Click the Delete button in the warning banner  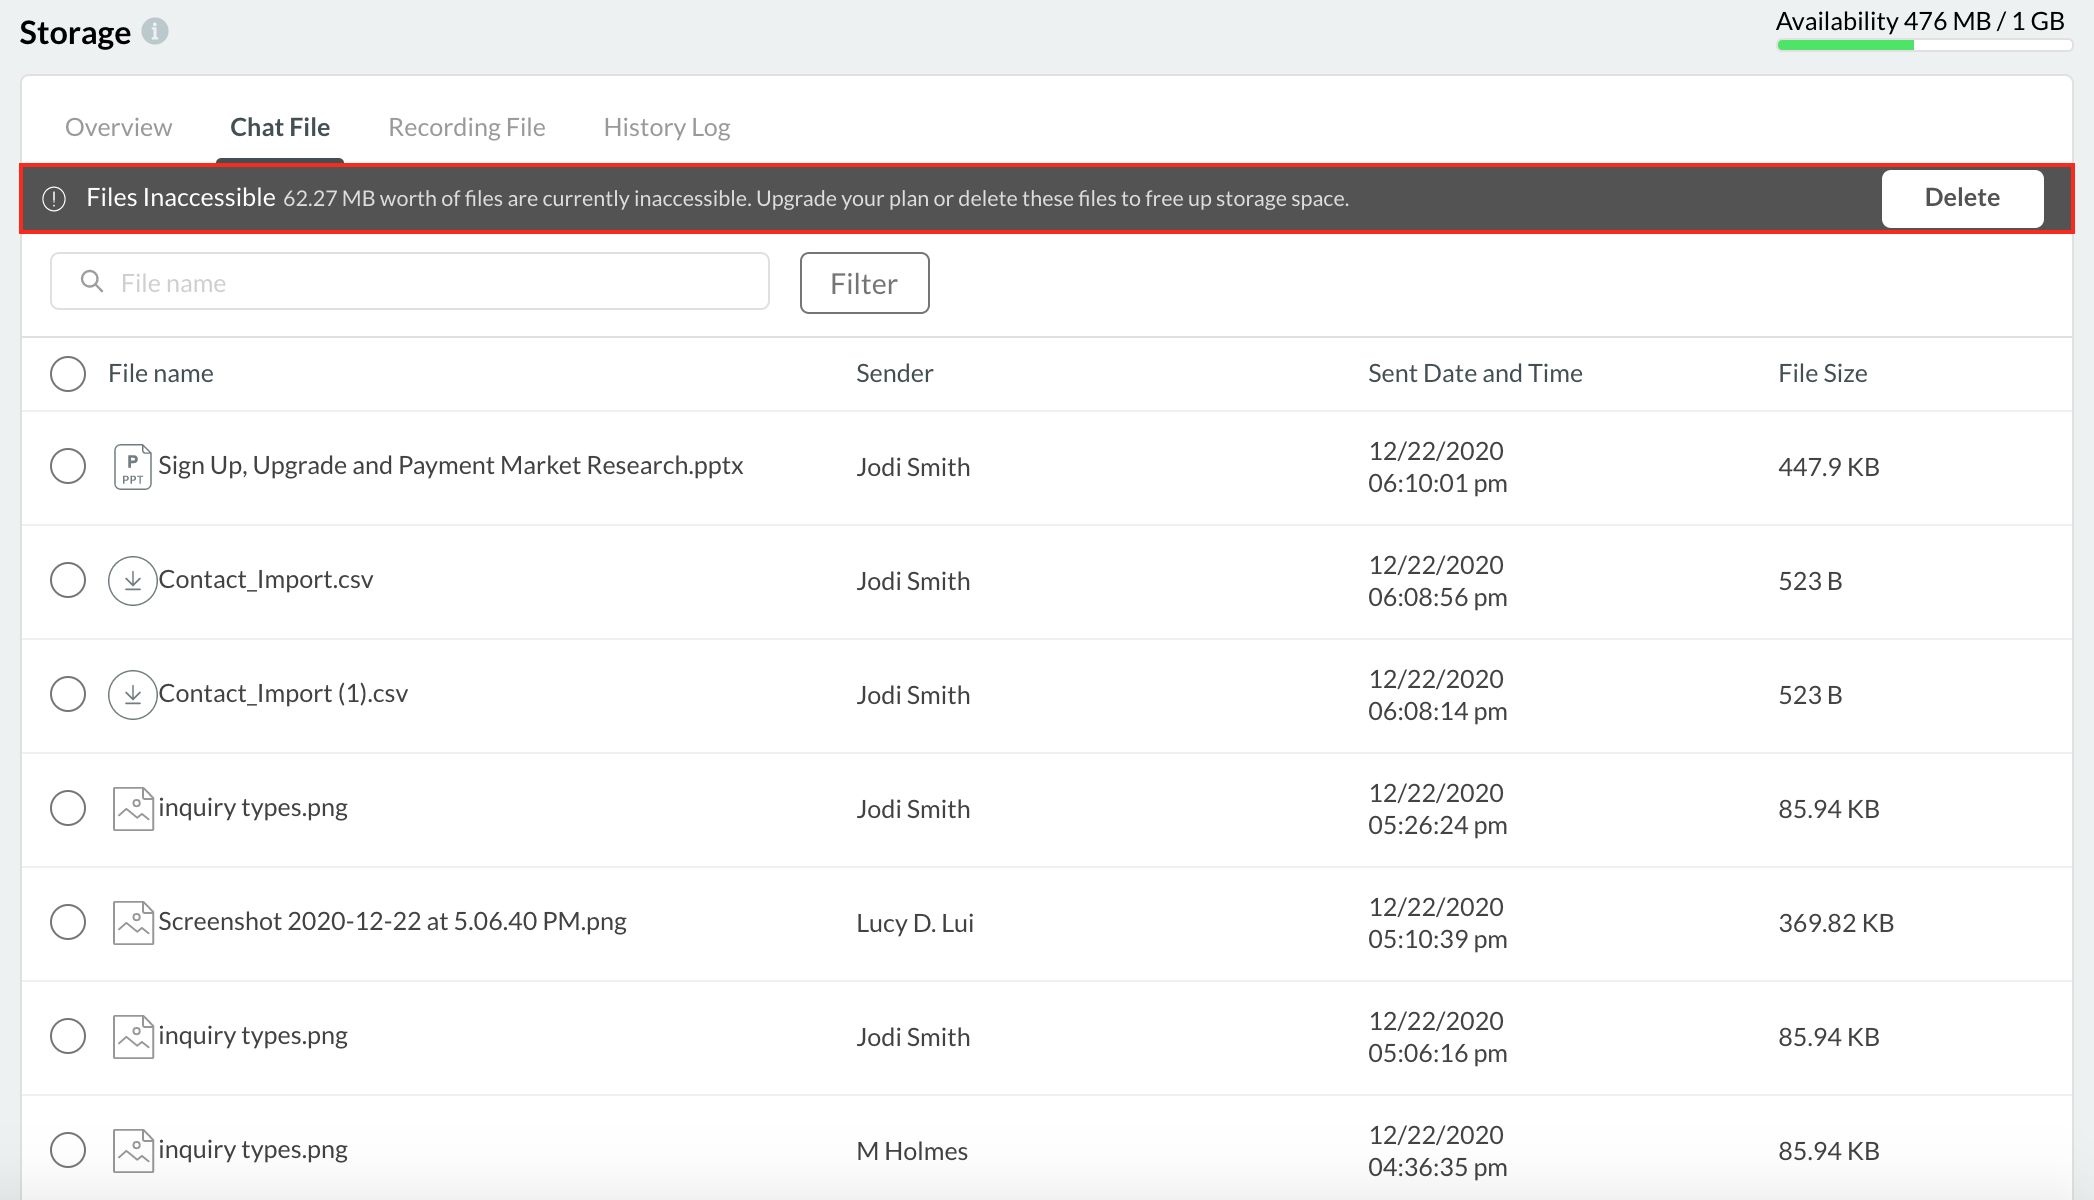[x=1962, y=198]
